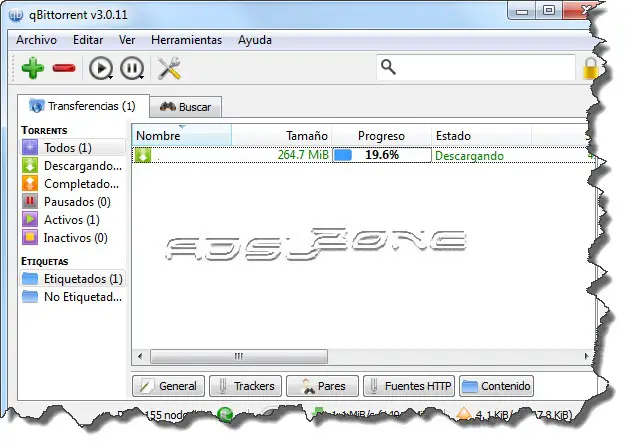The width and height of the screenshot is (632, 447).
Task: Open the Archivo menu
Action: 36,40
